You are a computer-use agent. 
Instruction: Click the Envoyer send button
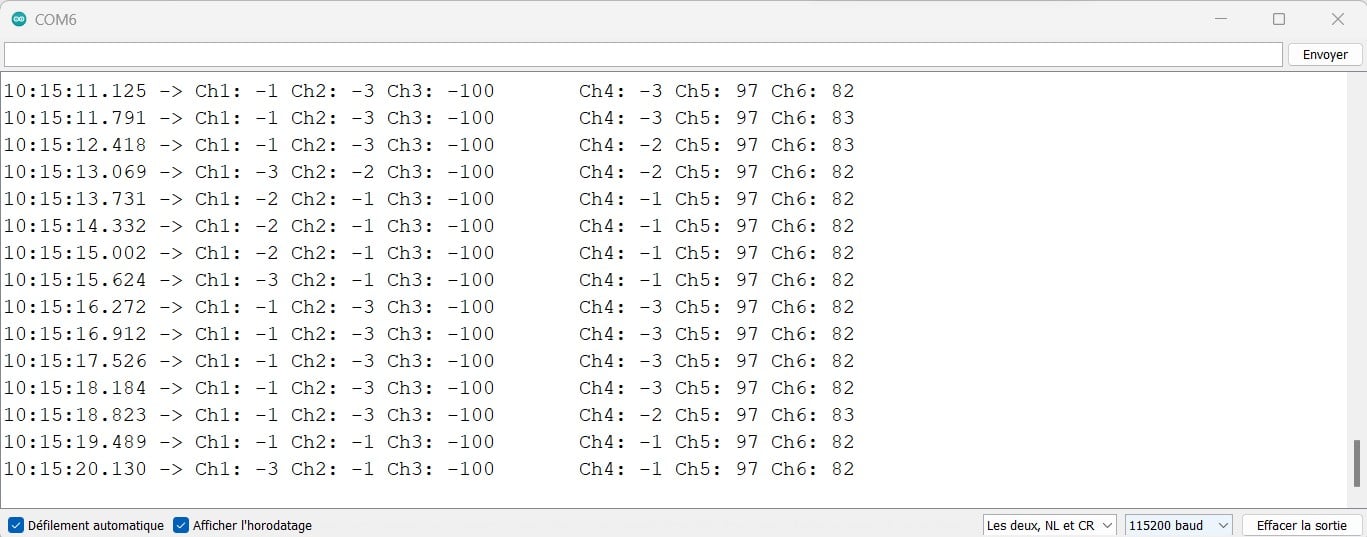1324,55
